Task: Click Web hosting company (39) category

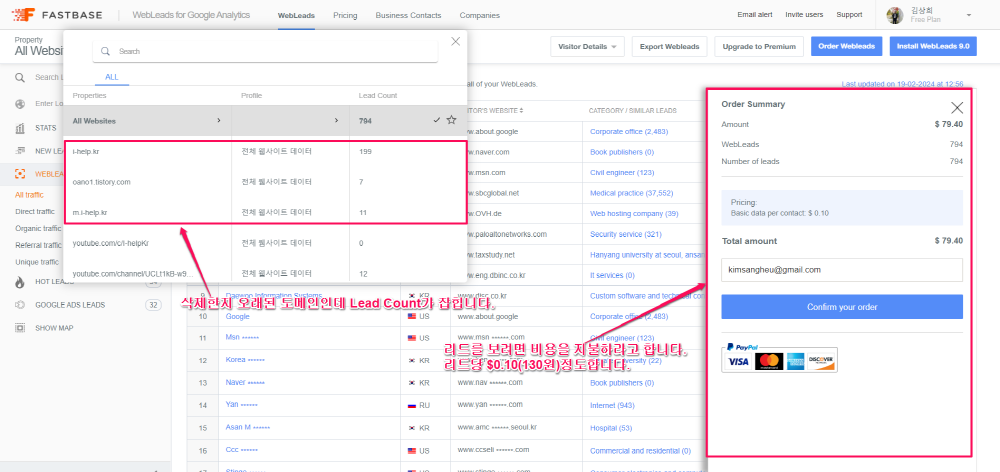Action: click(634, 214)
